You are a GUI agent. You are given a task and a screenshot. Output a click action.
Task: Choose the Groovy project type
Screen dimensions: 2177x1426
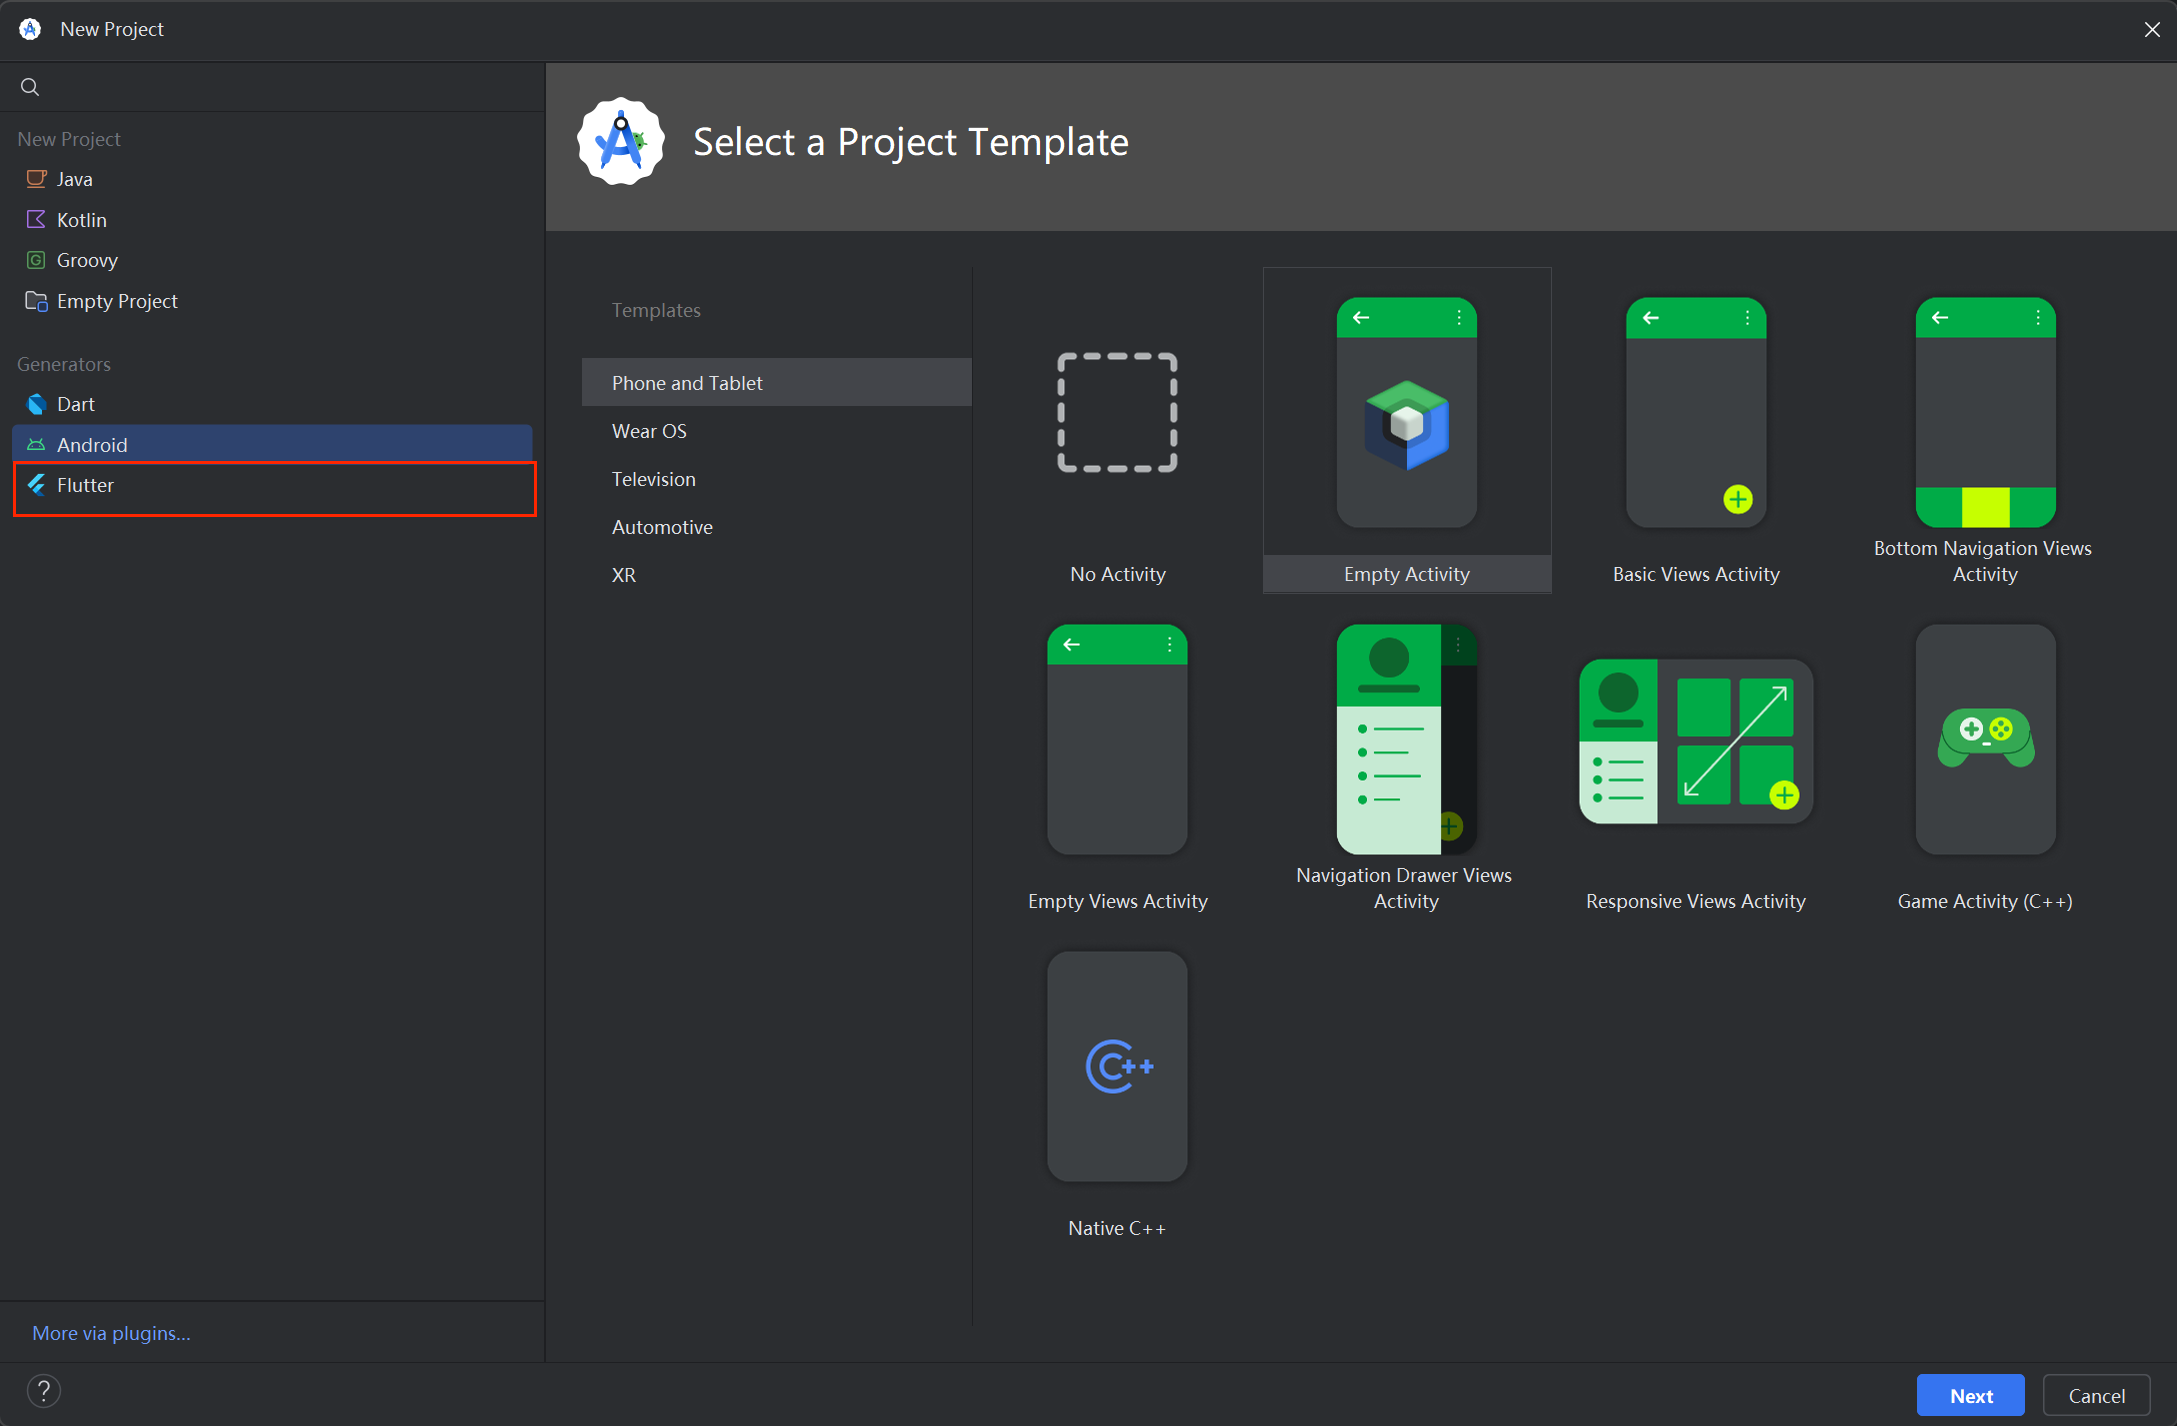86,259
